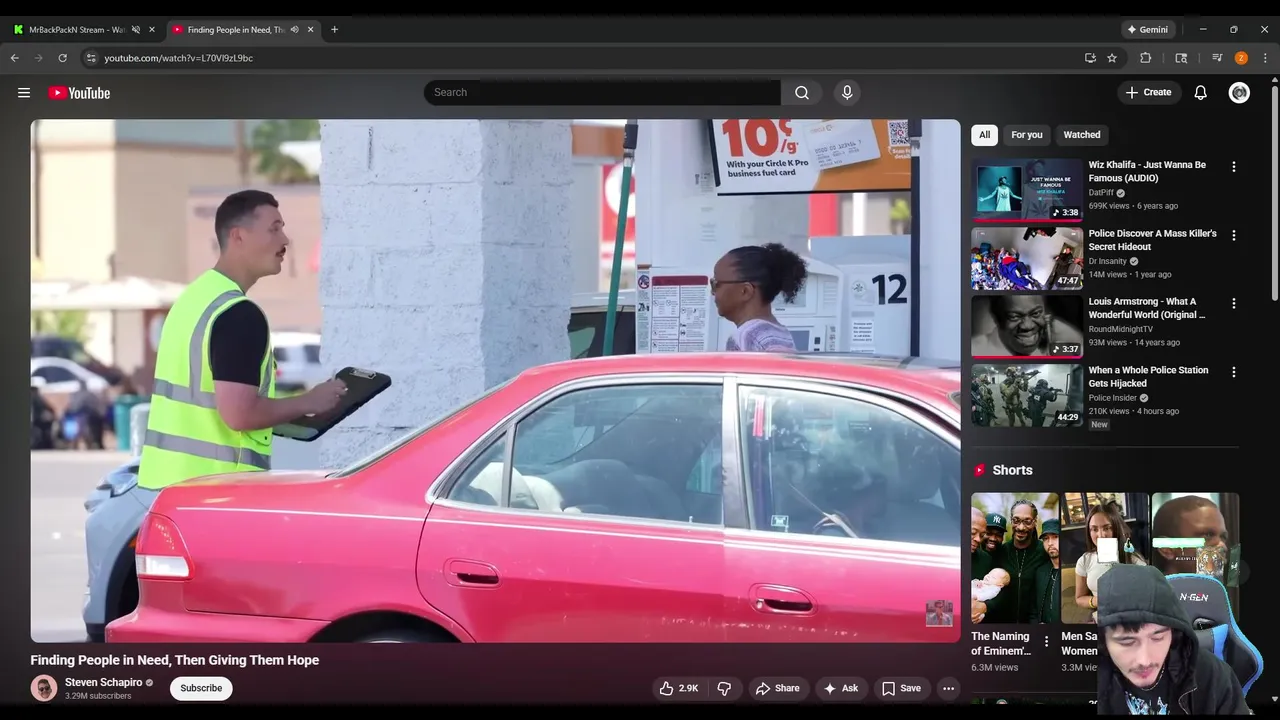The height and width of the screenshot is (720, 1280).
Task: Open options for Wiz Khalifa video
Action: pos(1233,167)
